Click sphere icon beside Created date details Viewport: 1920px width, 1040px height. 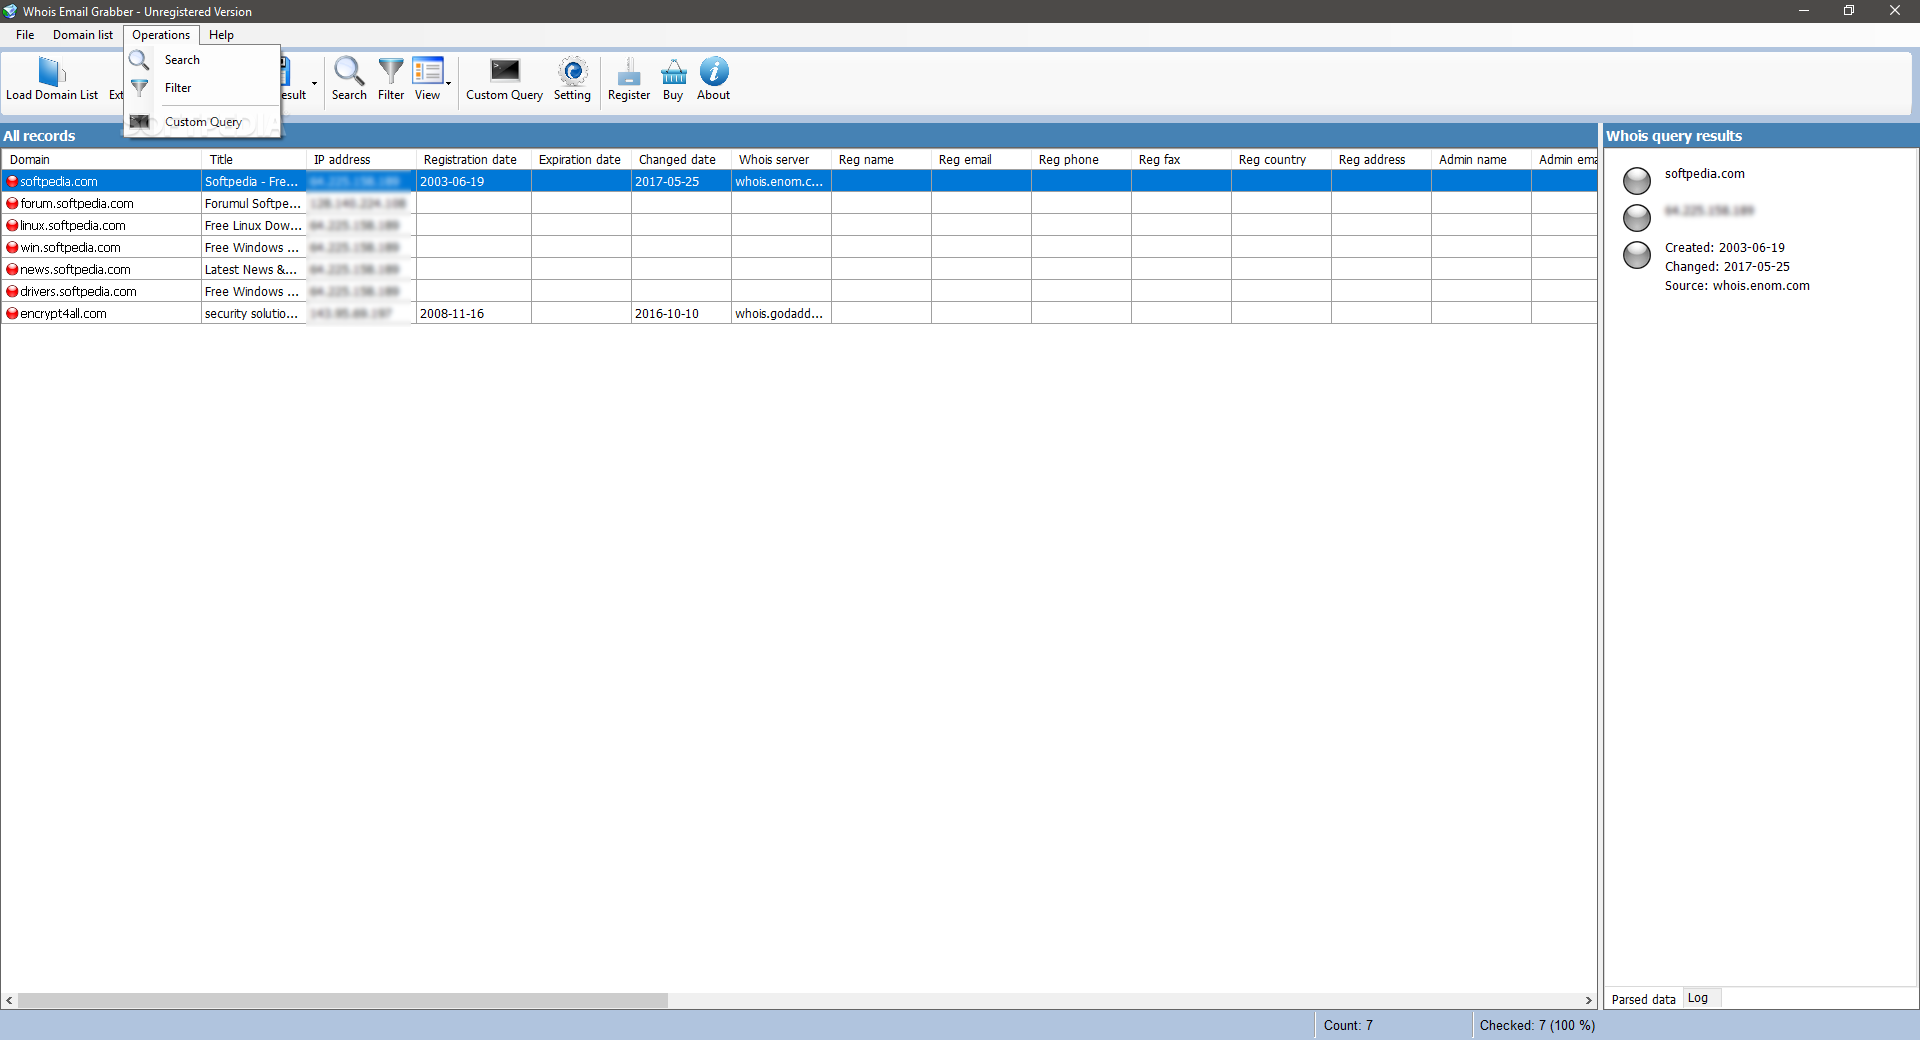(1637, 255)
